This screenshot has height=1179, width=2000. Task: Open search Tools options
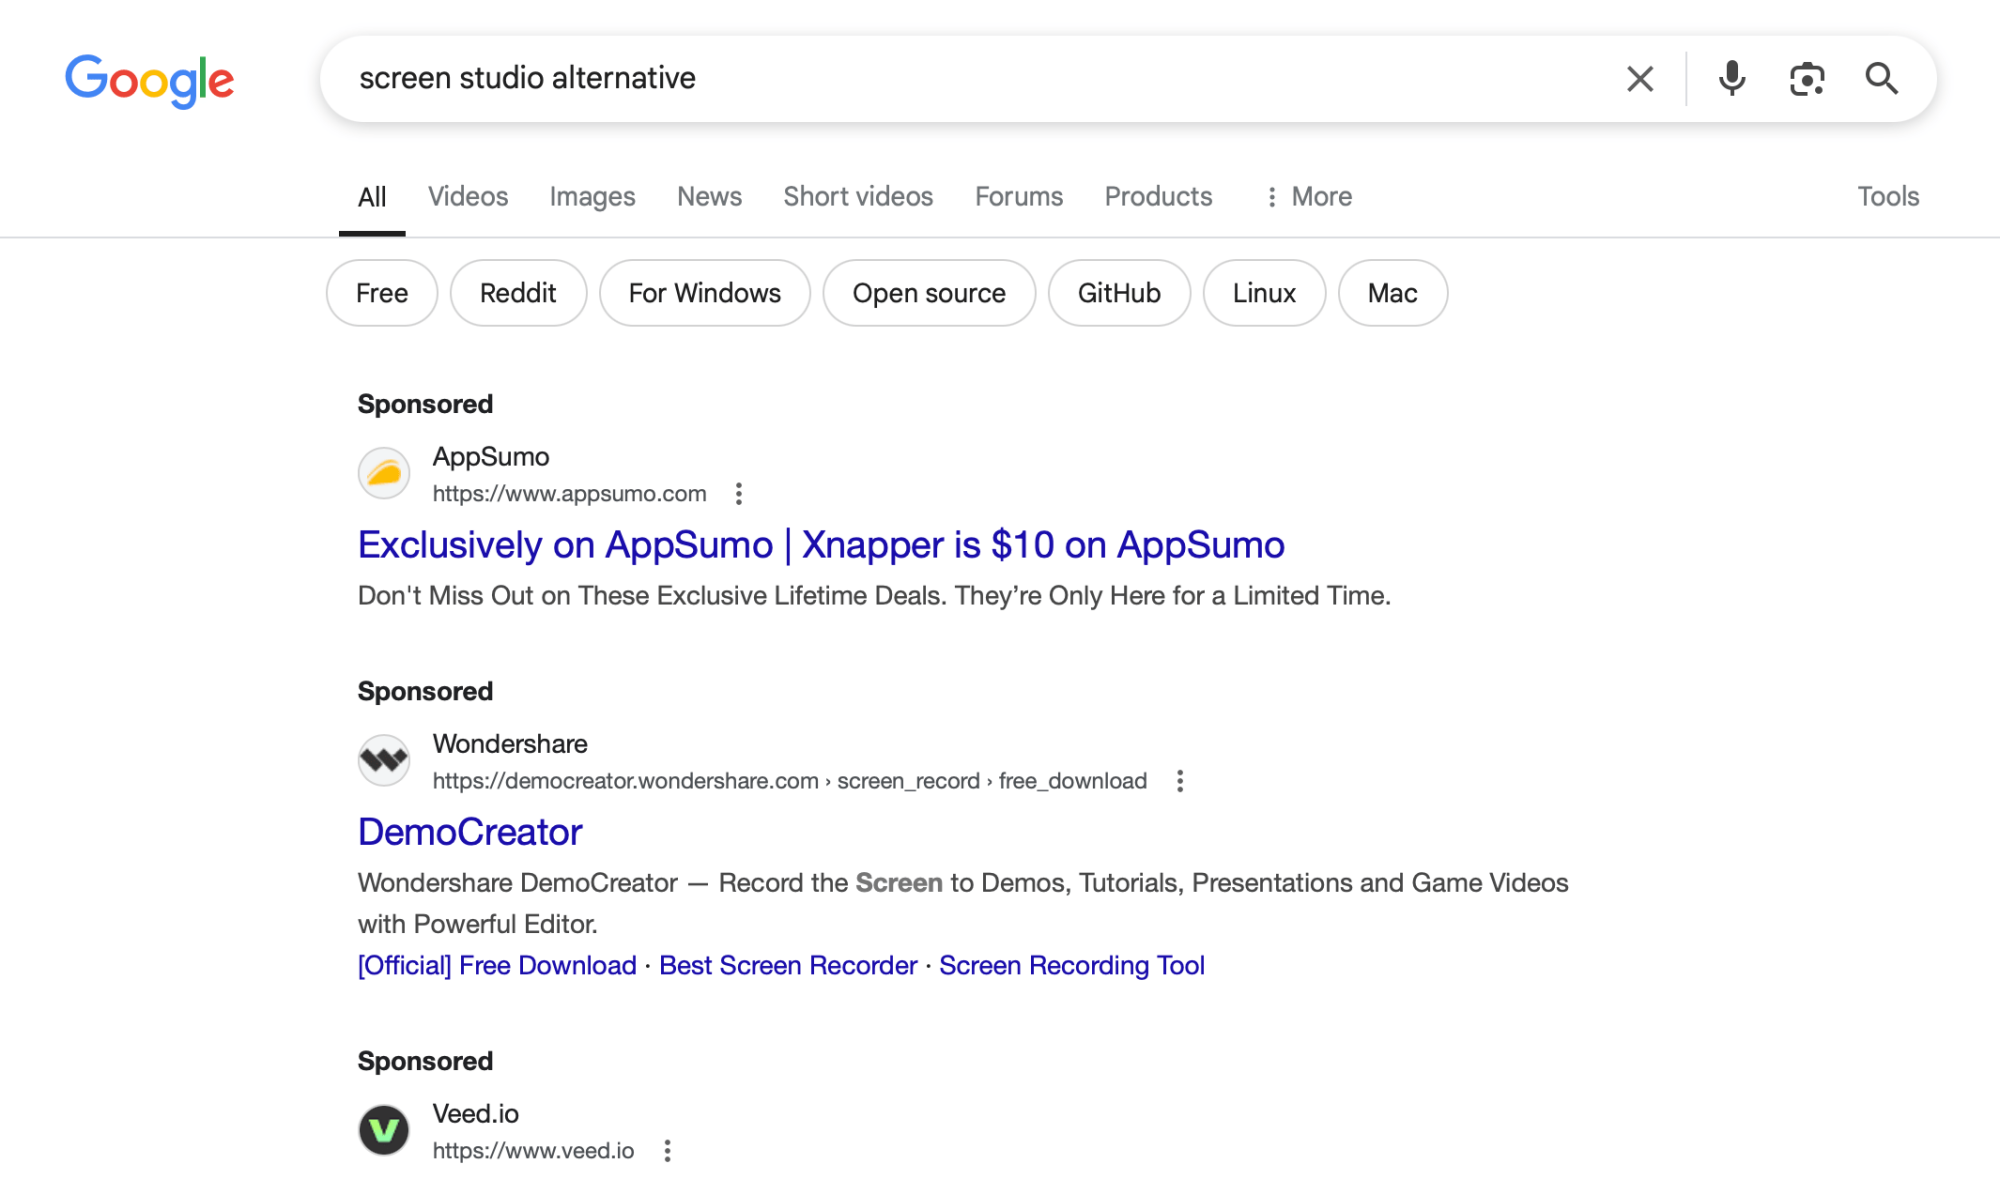tap(1888, 197)
